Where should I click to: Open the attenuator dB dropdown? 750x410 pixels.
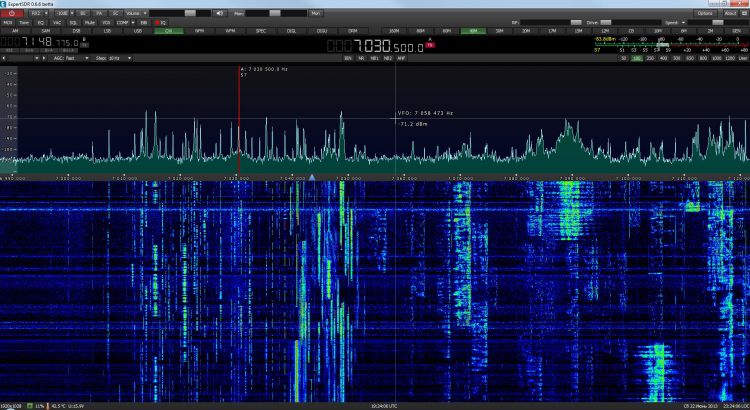[x=65, y=13]
